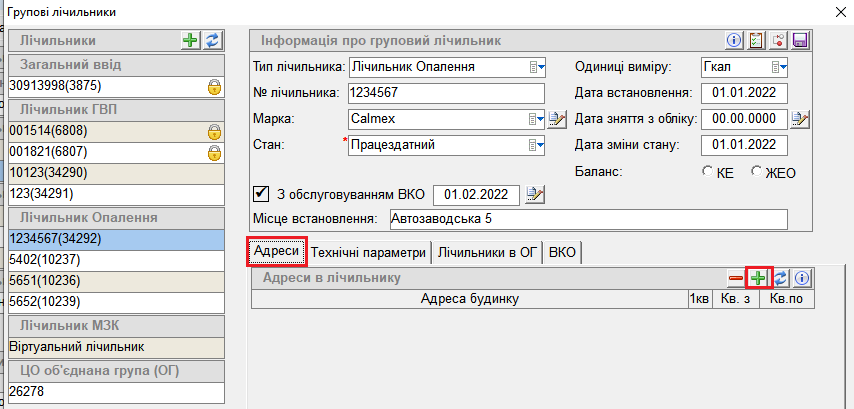Open Одиниці виміру dropdown

(779, 67)
